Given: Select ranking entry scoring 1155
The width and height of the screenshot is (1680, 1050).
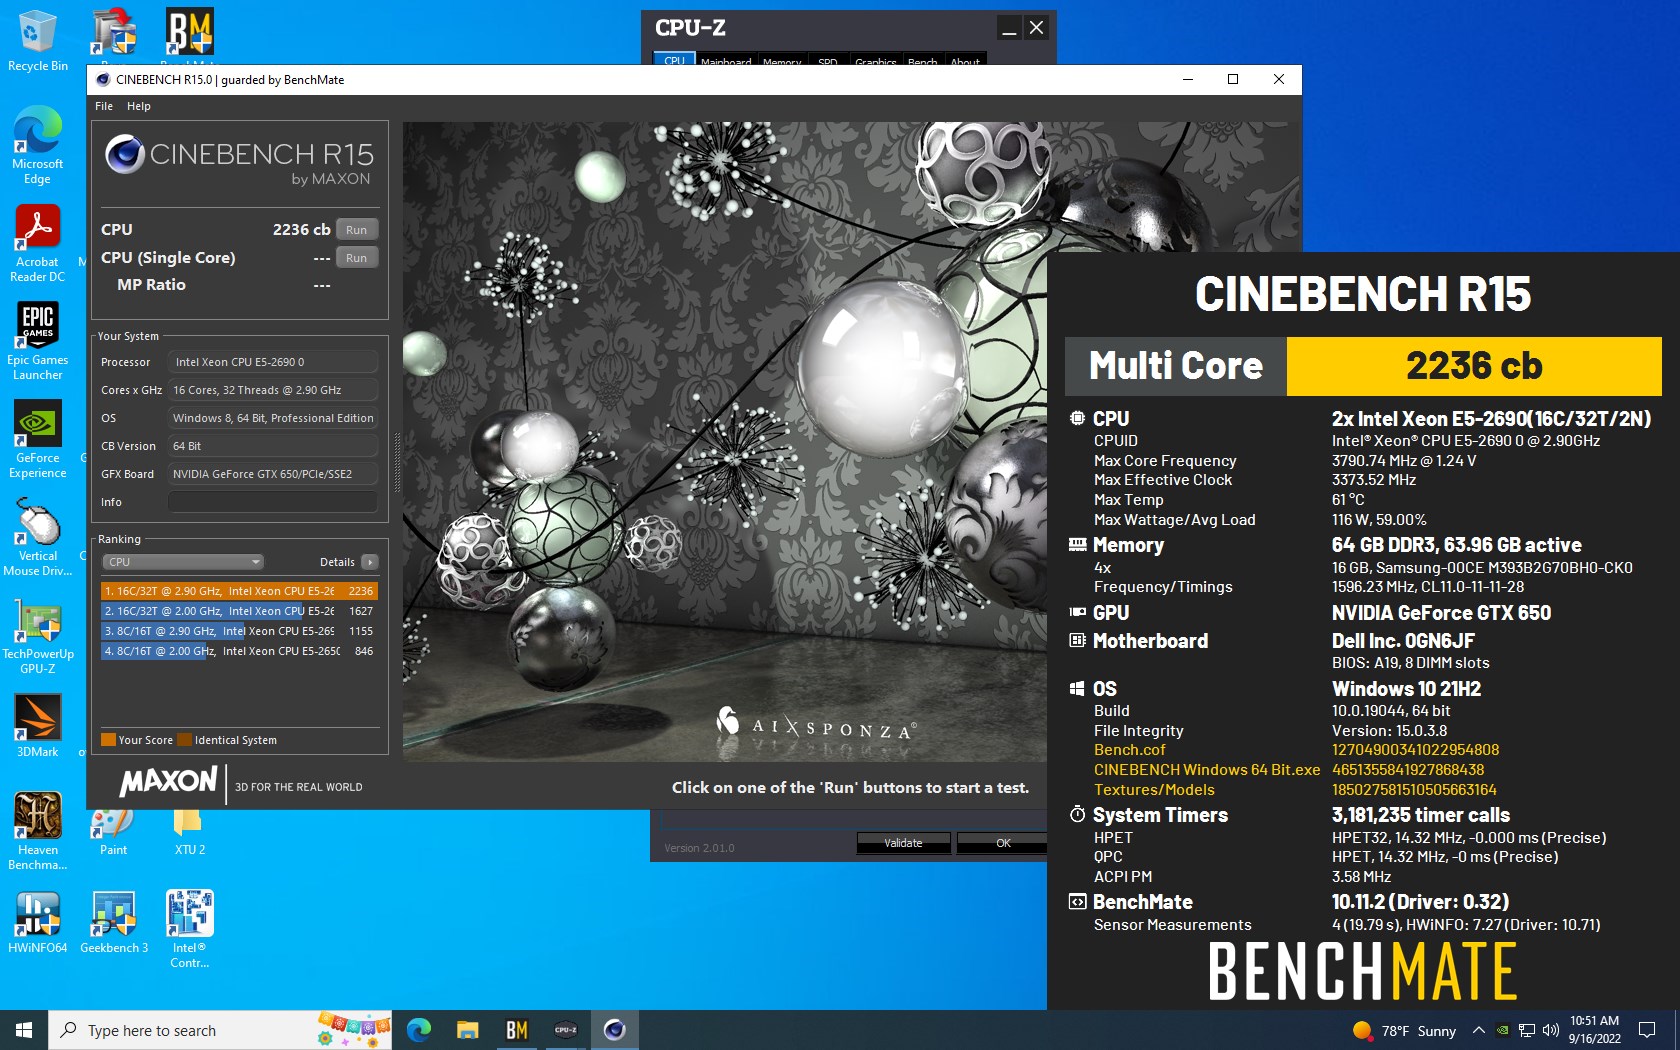Looking at the screenshot, I should click(x=239, y=631).
